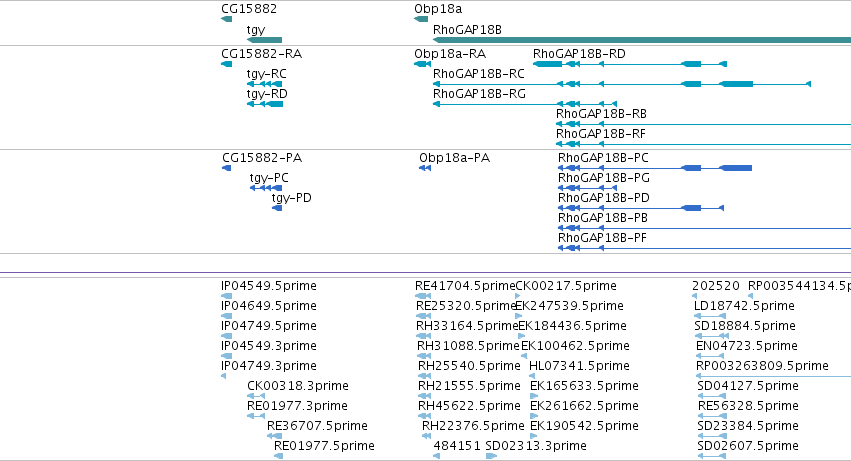The width and height of the screenshot is (851, 461).
Task: Select protein label RhoGAP18B-PC
Action: (603, 158)
